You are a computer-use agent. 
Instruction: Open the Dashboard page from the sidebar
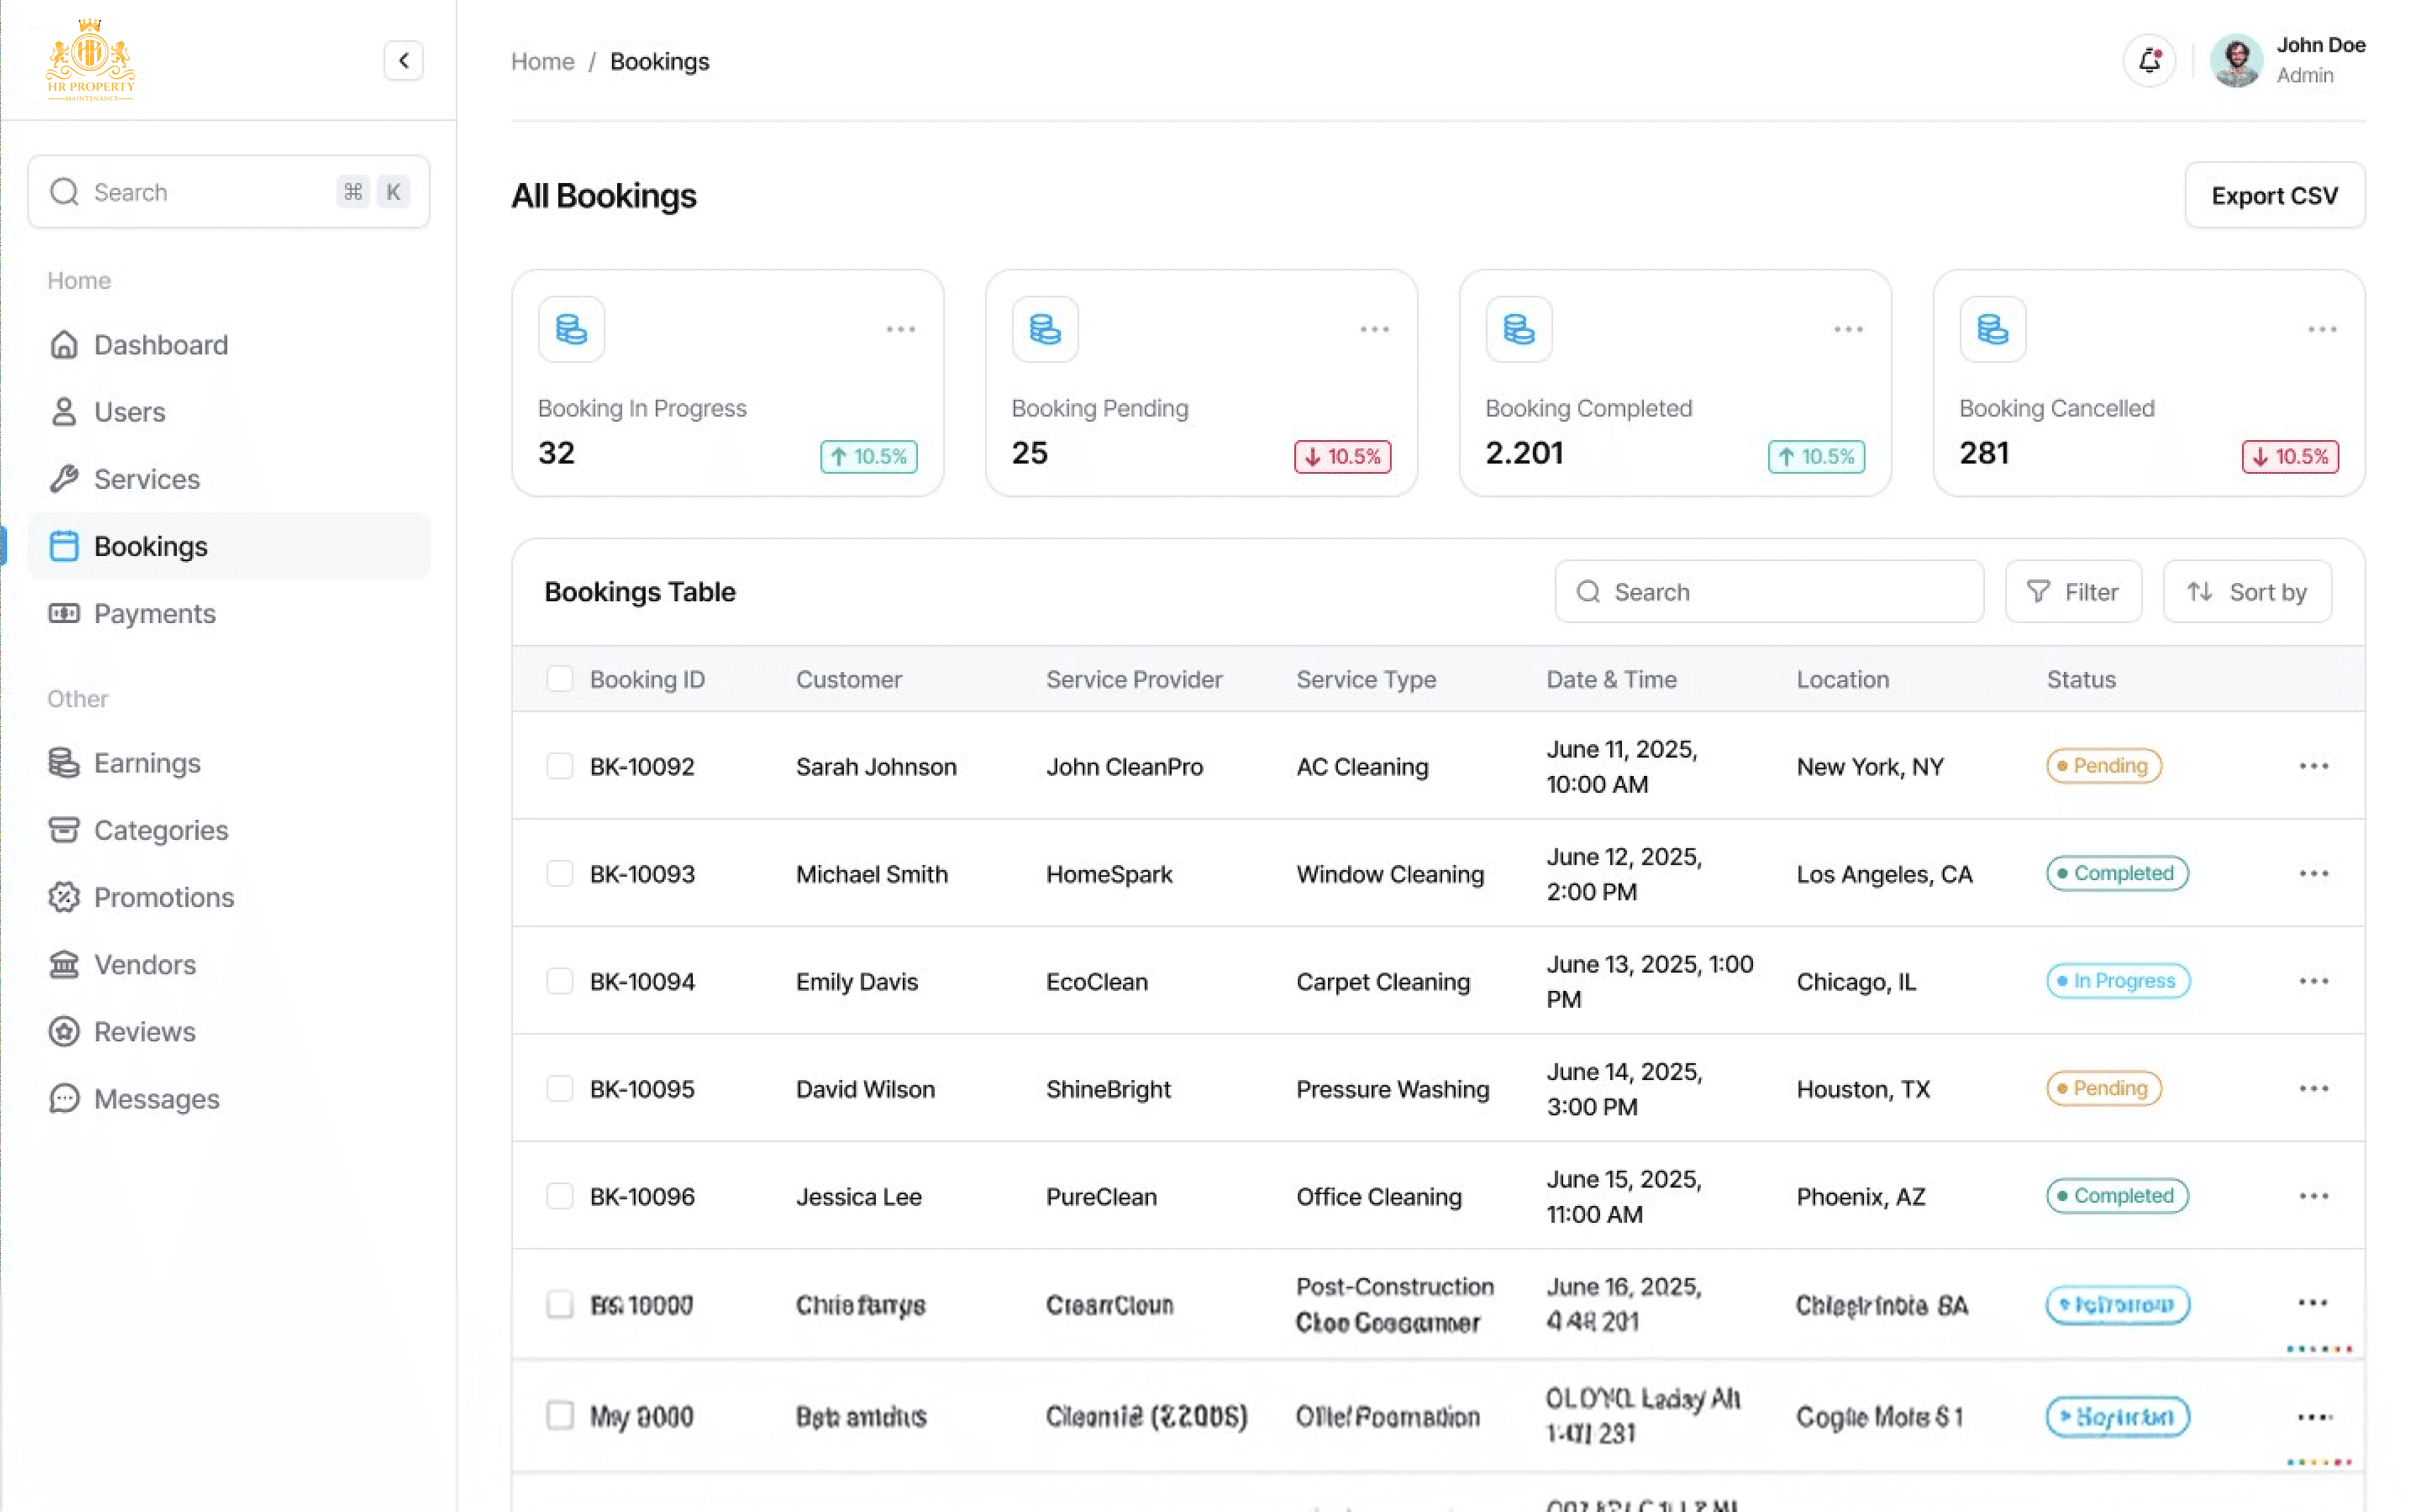[229, 345]
